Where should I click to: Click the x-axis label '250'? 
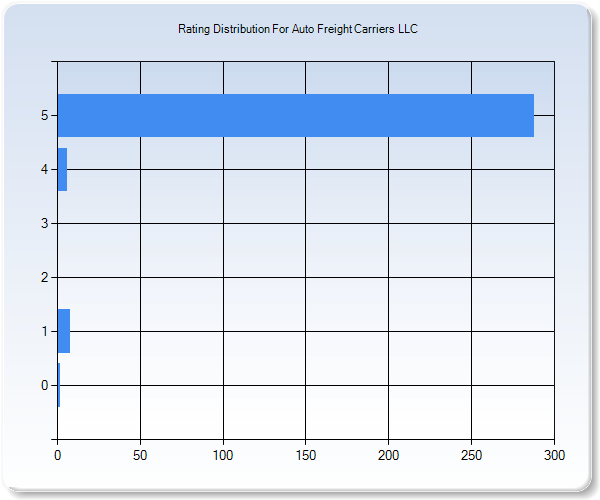tap(471, 455)
